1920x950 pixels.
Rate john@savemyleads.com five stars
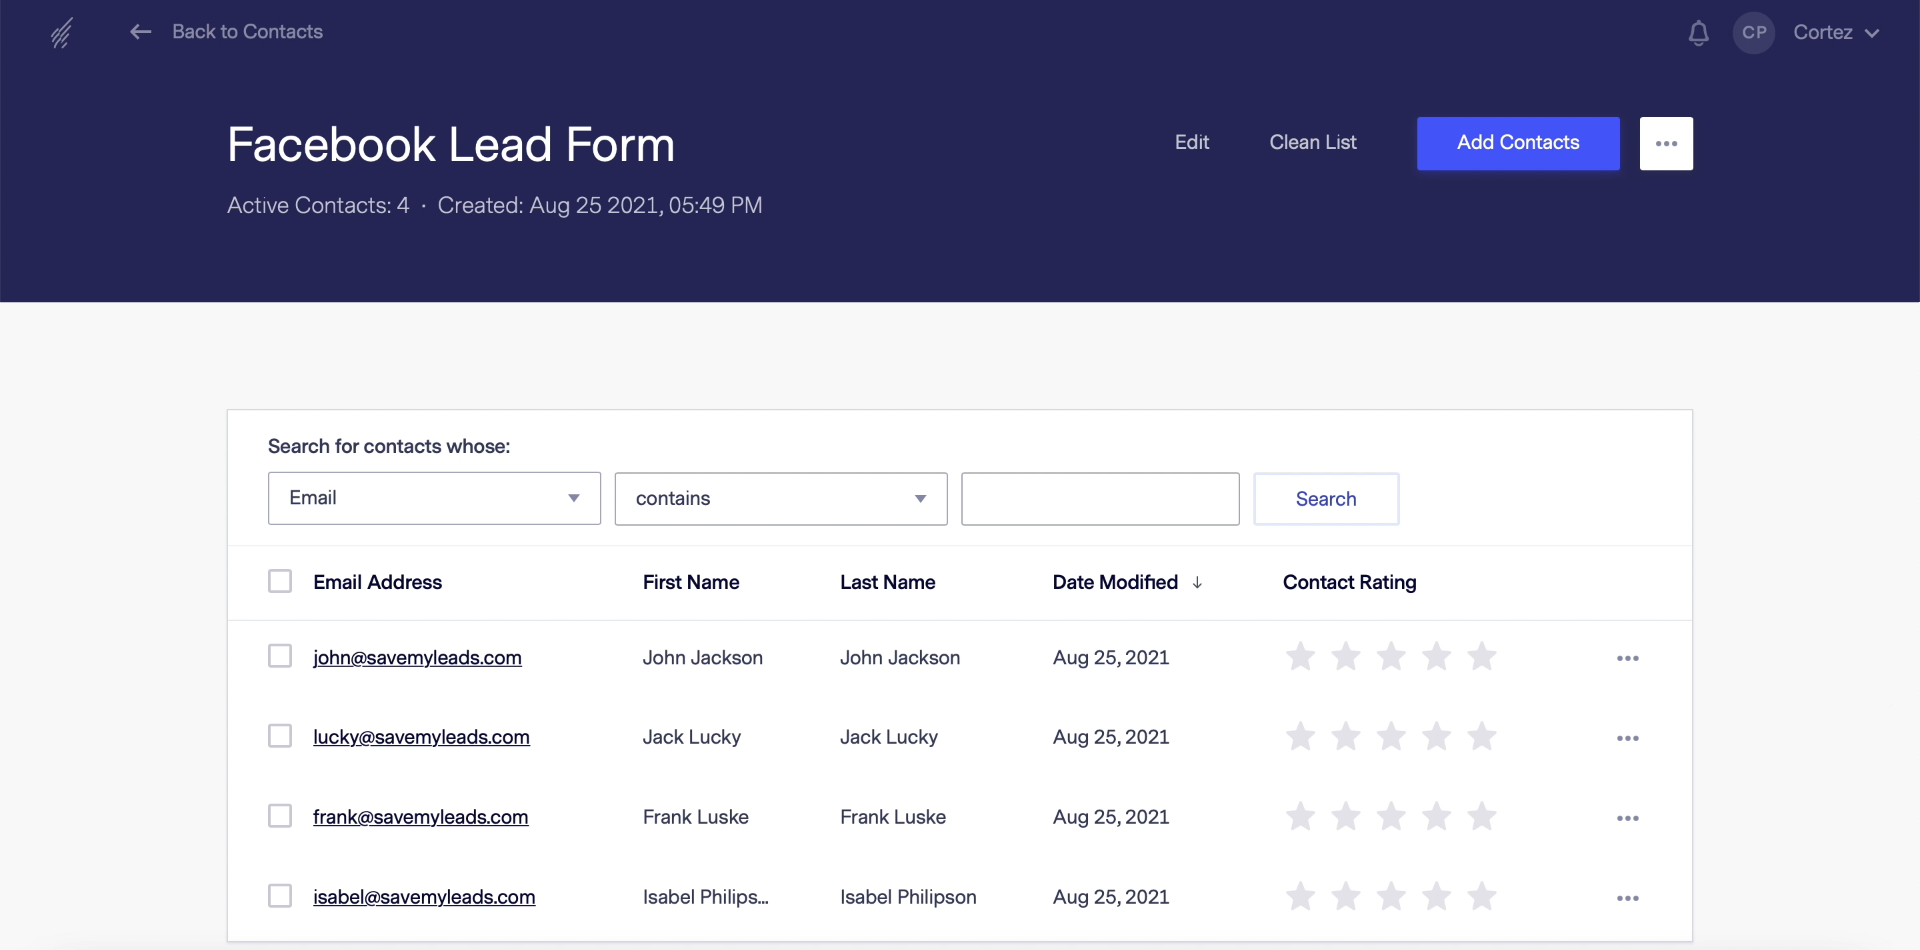click(x=1482, y=656)
